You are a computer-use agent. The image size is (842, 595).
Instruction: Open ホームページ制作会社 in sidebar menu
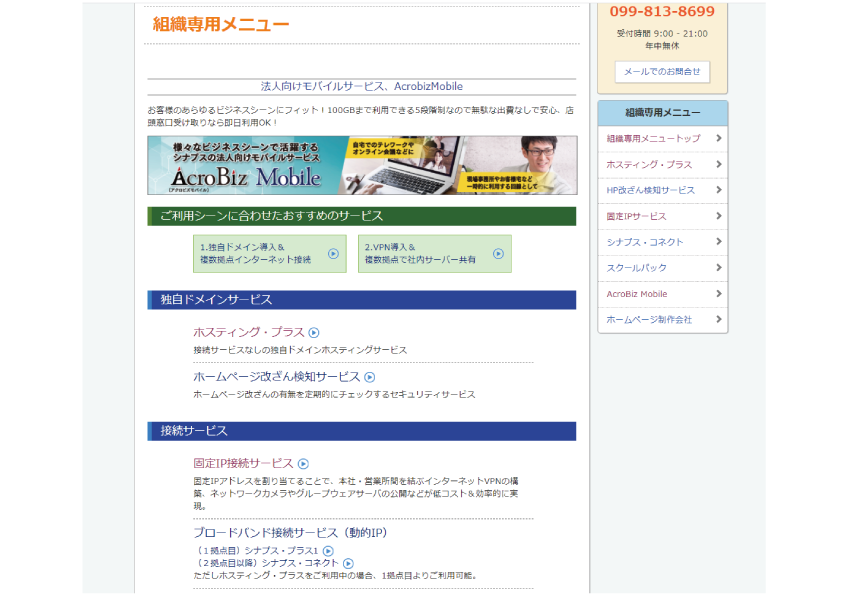click(663, 320)
